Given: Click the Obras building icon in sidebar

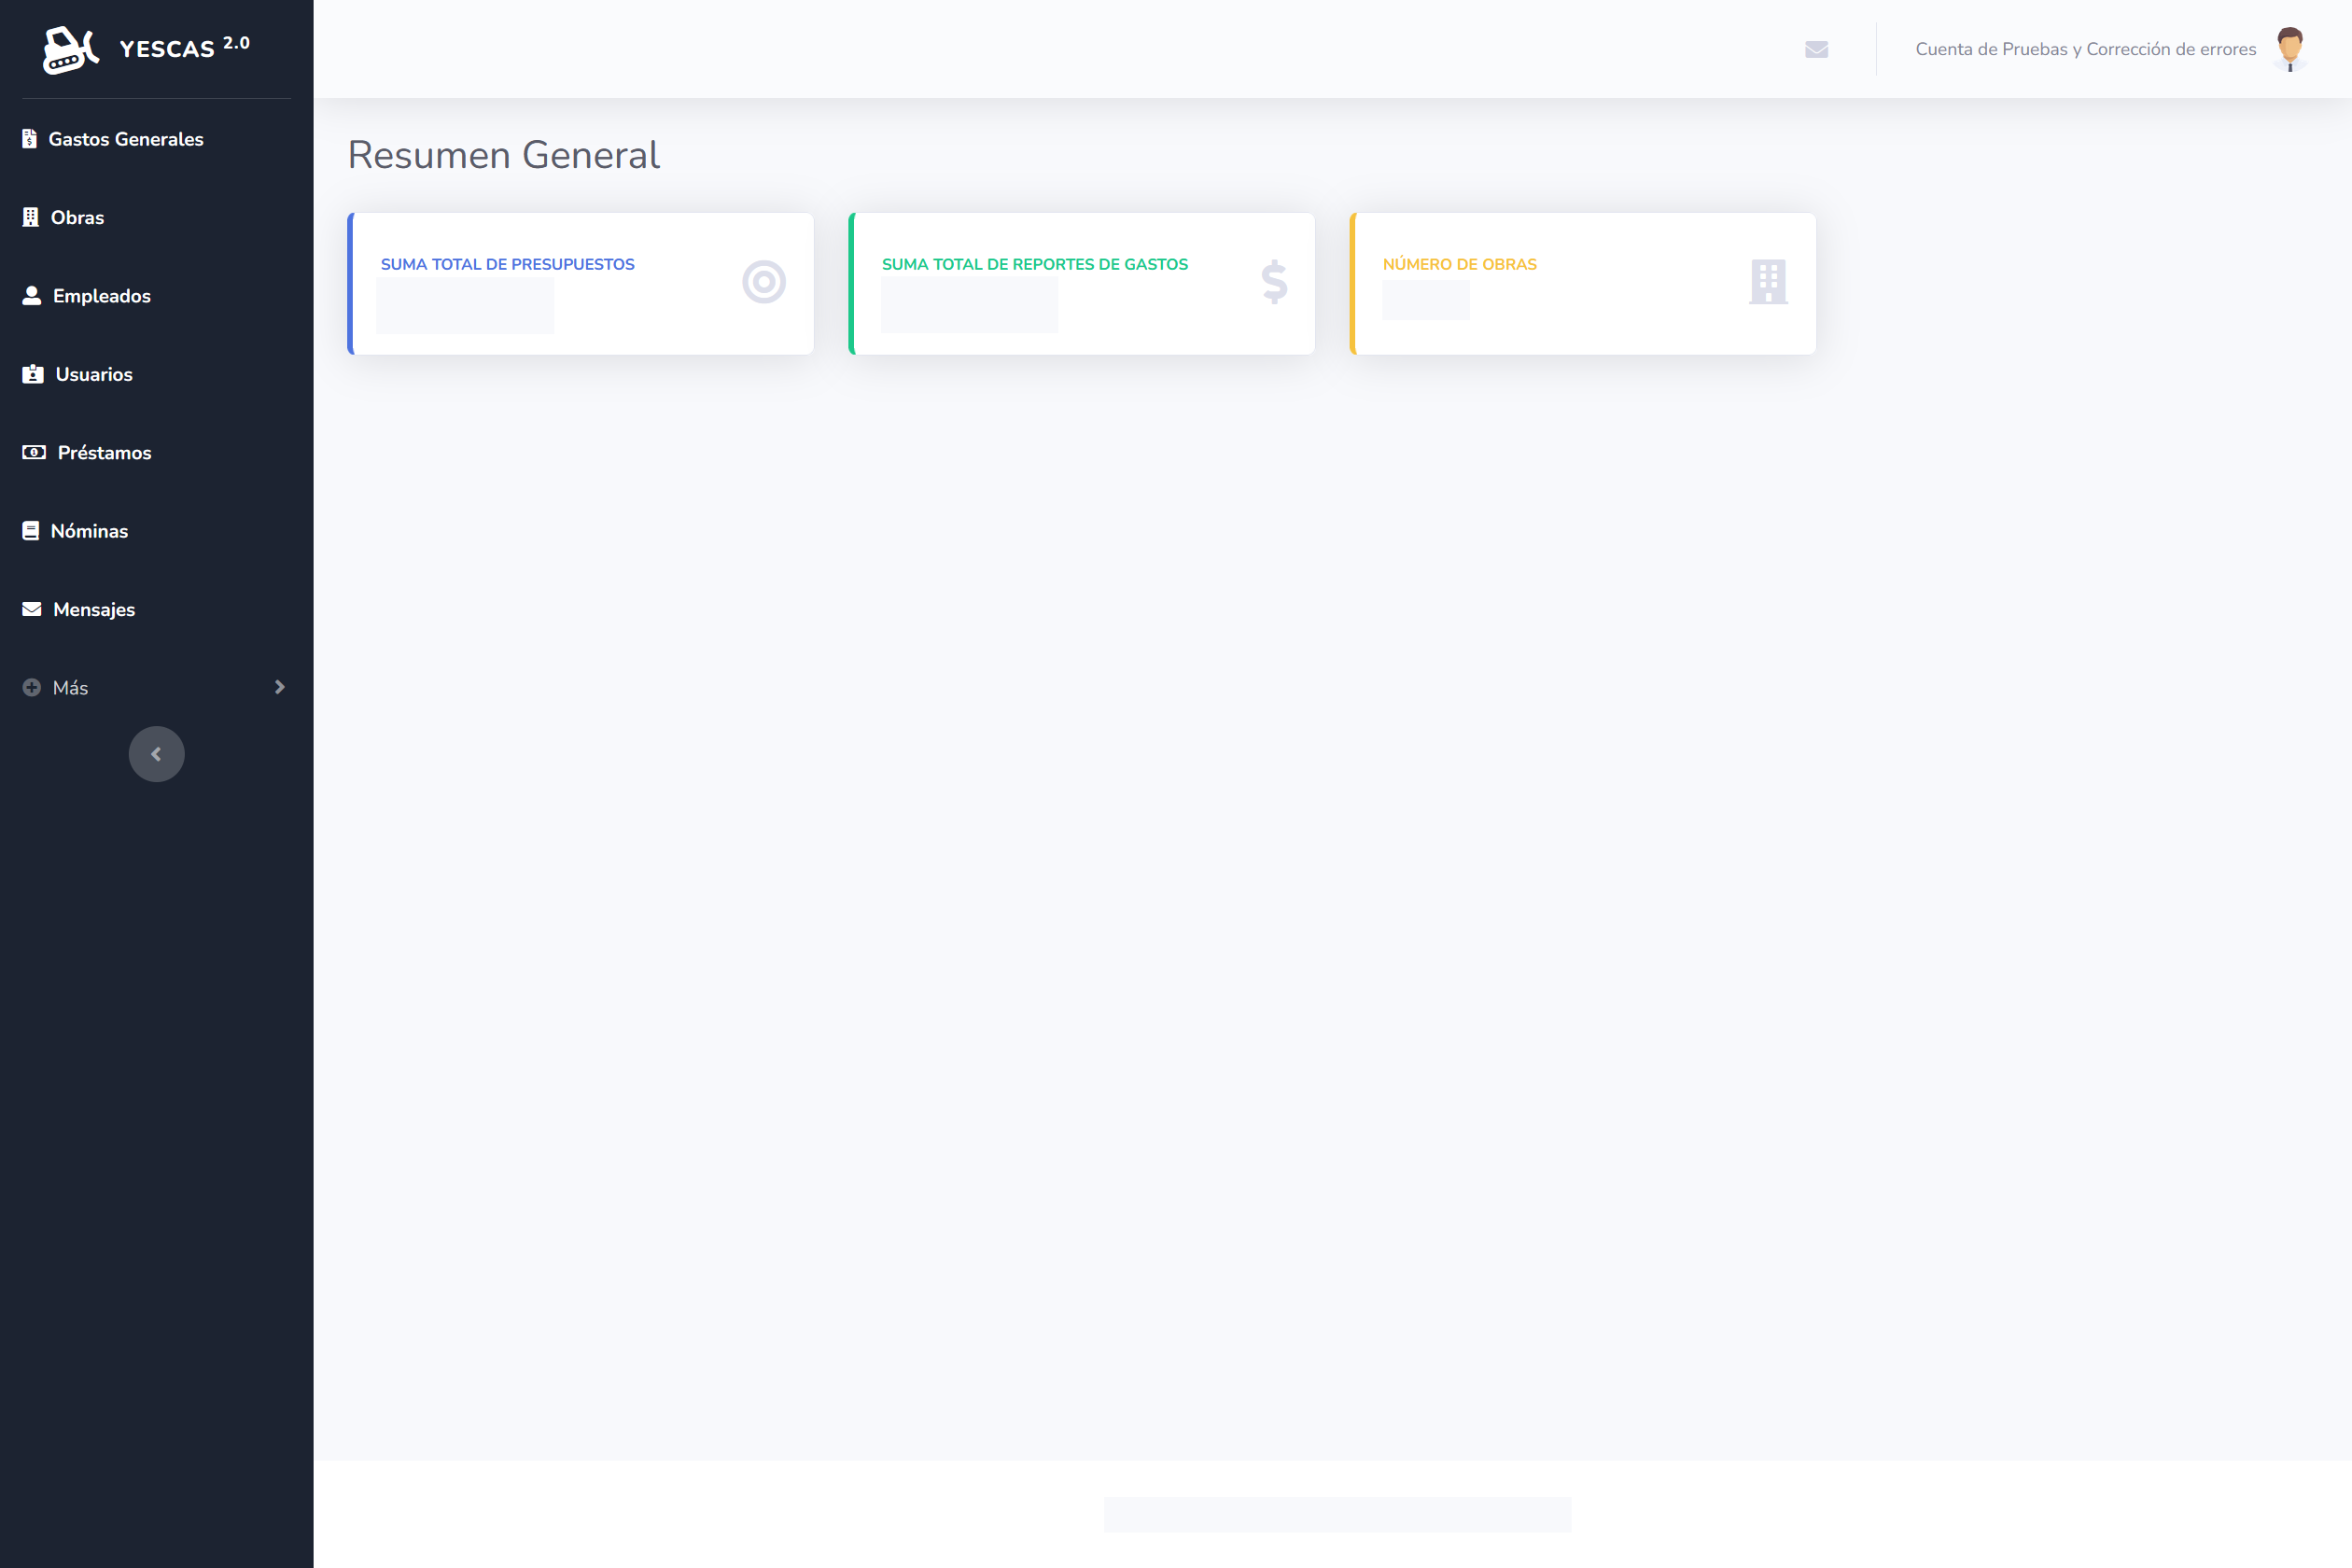Looking at the screenshot, I should (x=31, y=217).
